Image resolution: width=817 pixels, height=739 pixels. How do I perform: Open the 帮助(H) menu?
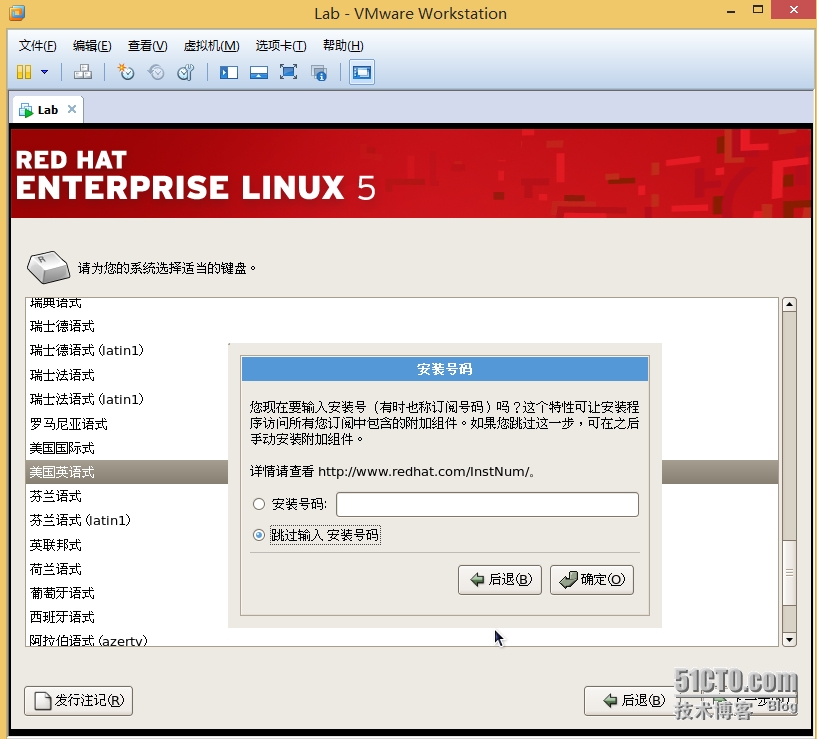(x=343, y=46)
